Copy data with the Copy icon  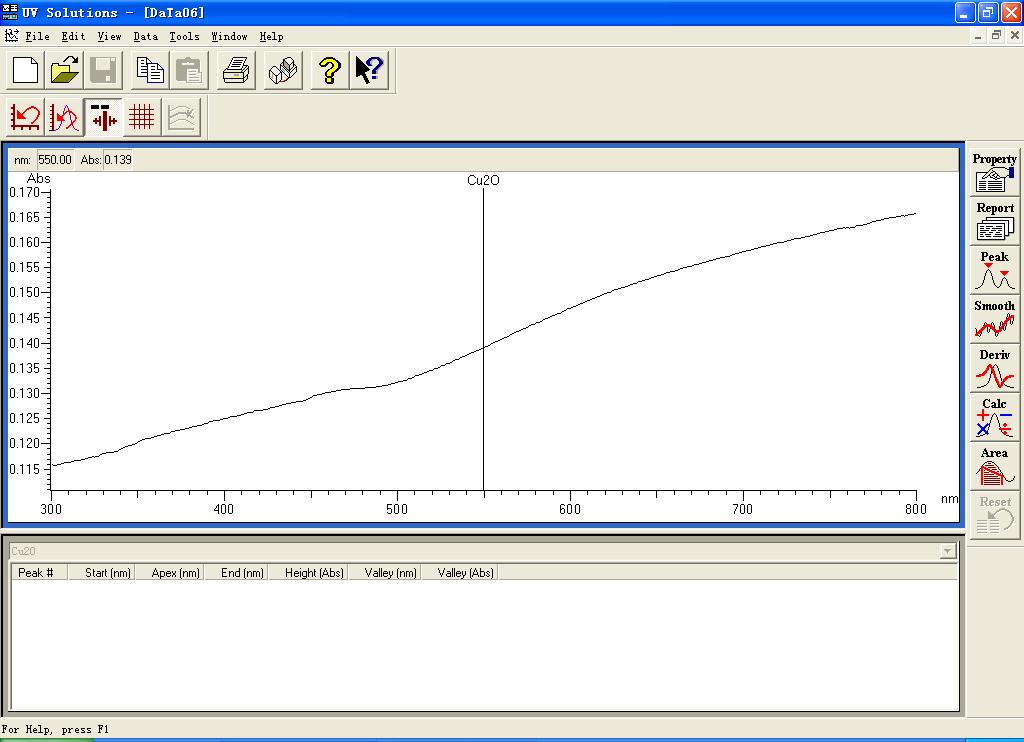[150, 70]
